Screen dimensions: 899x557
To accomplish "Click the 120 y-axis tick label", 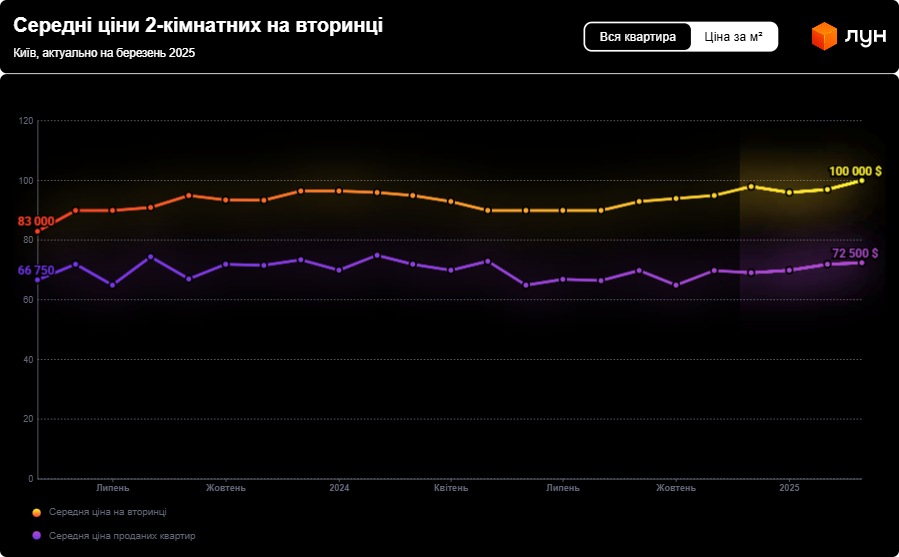I will click(27, 121).
